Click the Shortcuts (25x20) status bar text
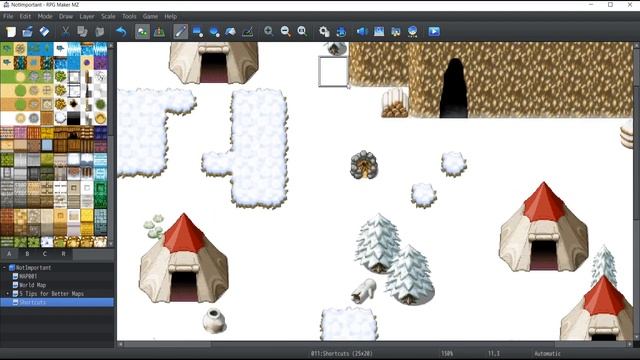 341,353
